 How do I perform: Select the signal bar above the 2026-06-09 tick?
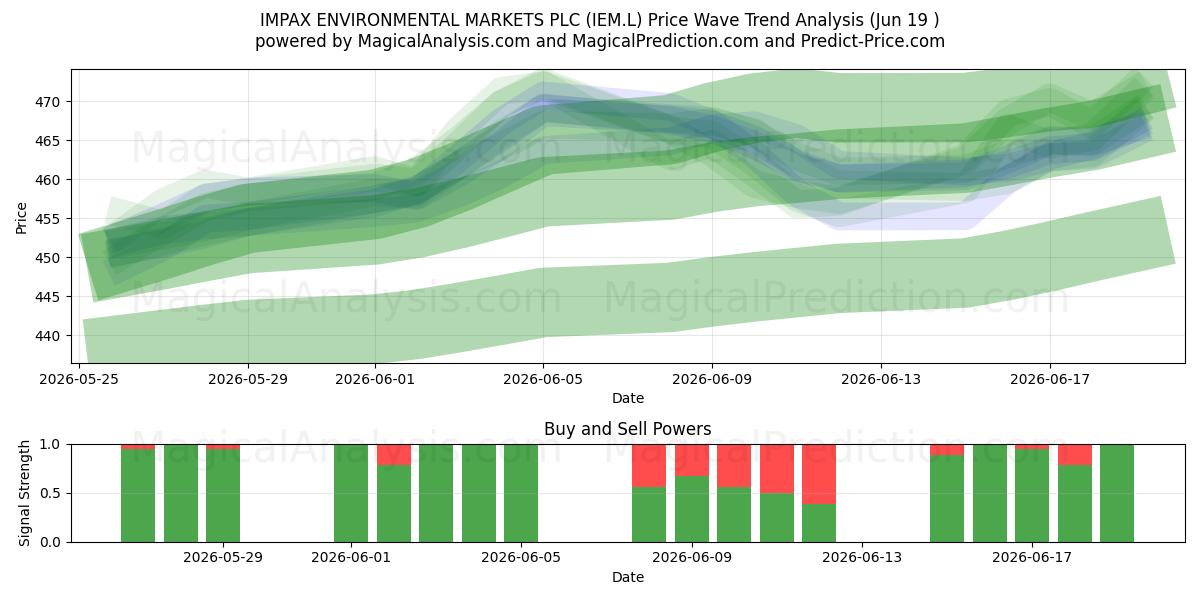click(692, 493)
